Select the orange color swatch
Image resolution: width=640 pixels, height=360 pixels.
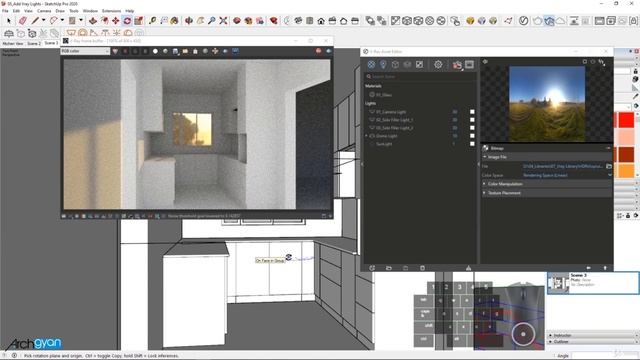pyautogui.click(x=626, y=171)
